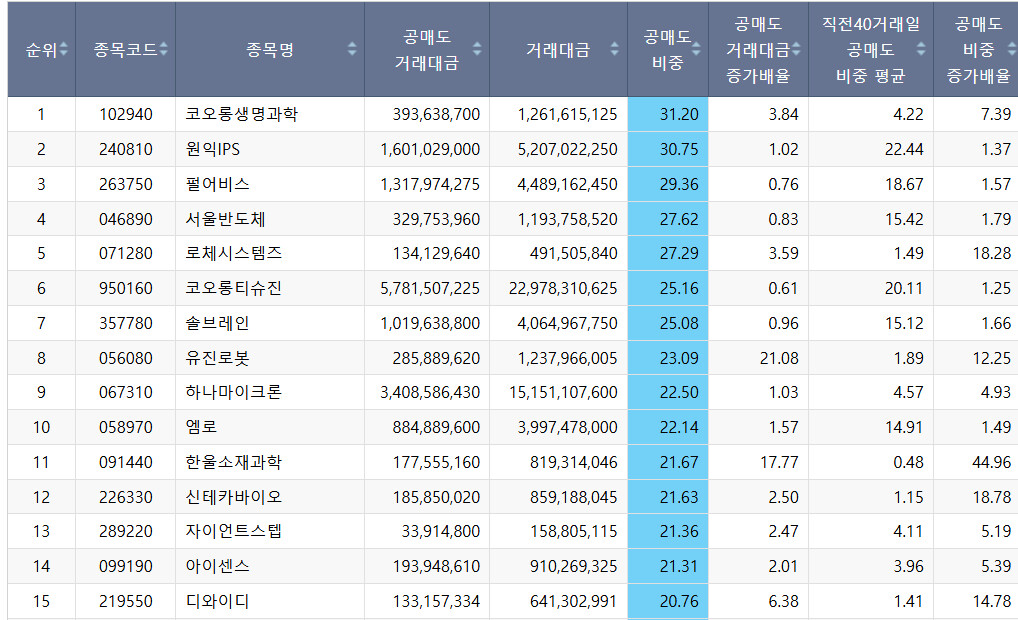
Task: Click stock code 067310
Action: (126, 392)
